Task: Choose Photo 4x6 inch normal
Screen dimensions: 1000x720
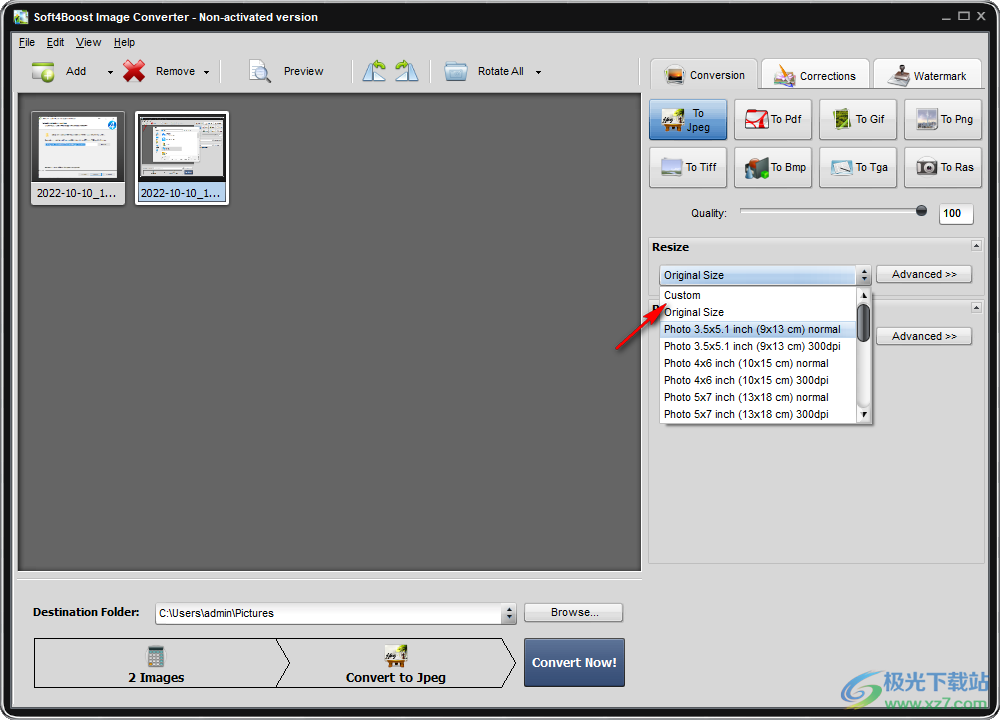Action: [759, 364]
